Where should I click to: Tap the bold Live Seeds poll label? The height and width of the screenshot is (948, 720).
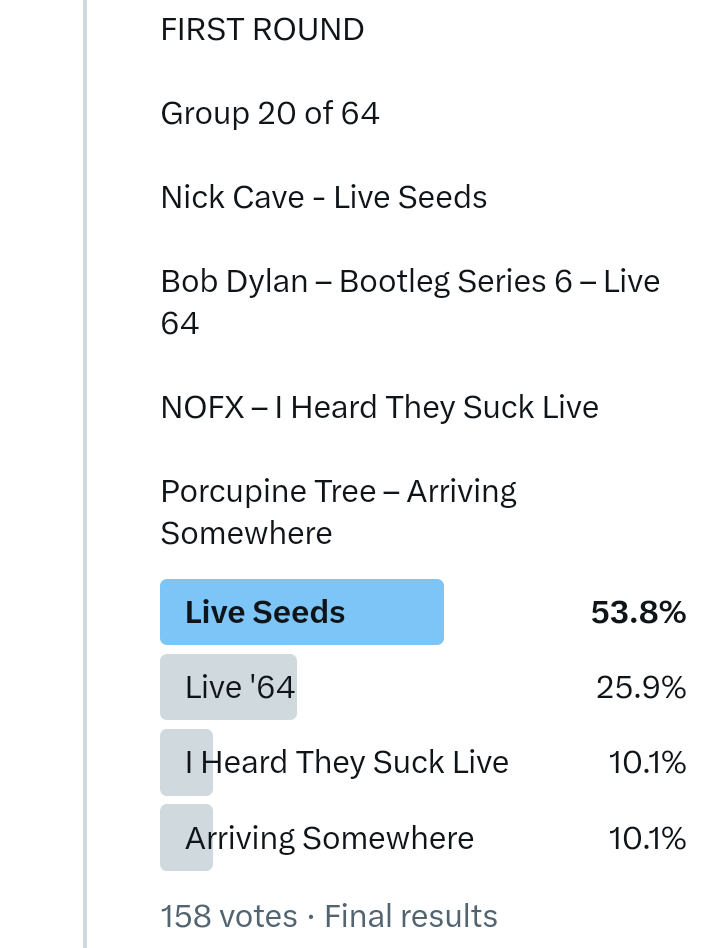click(x=265, y=612)
